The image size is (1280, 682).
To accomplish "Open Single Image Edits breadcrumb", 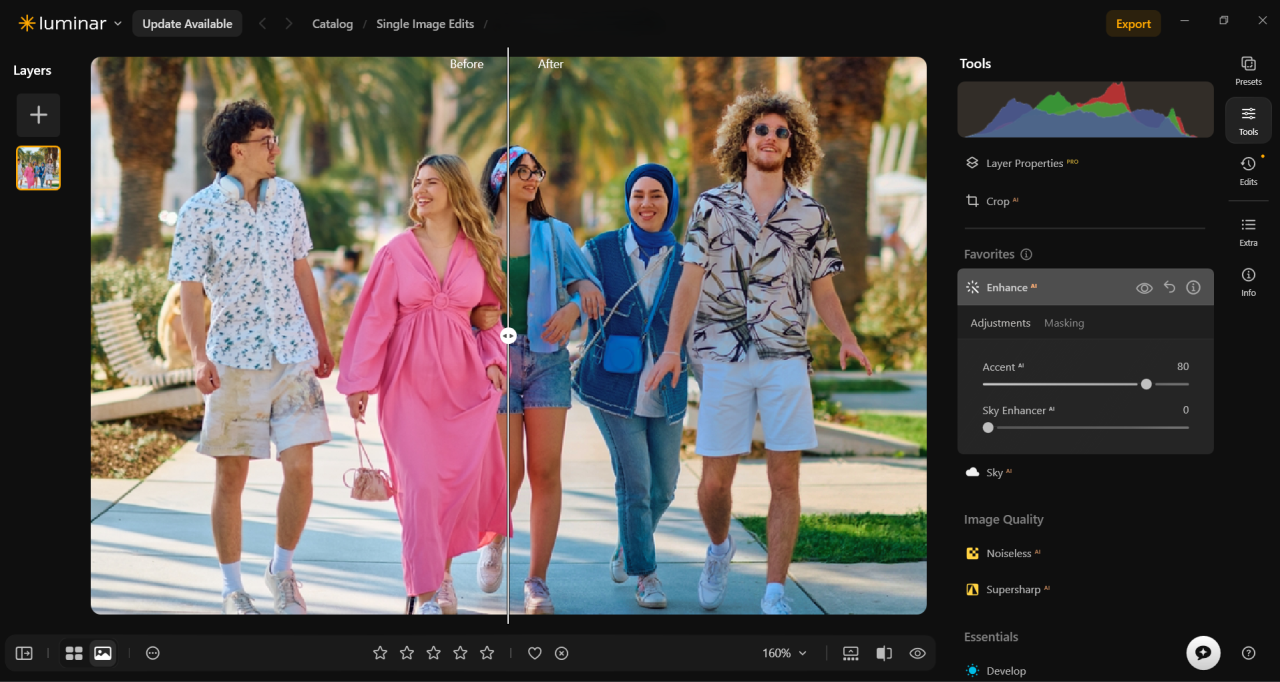I will [425, 24].
